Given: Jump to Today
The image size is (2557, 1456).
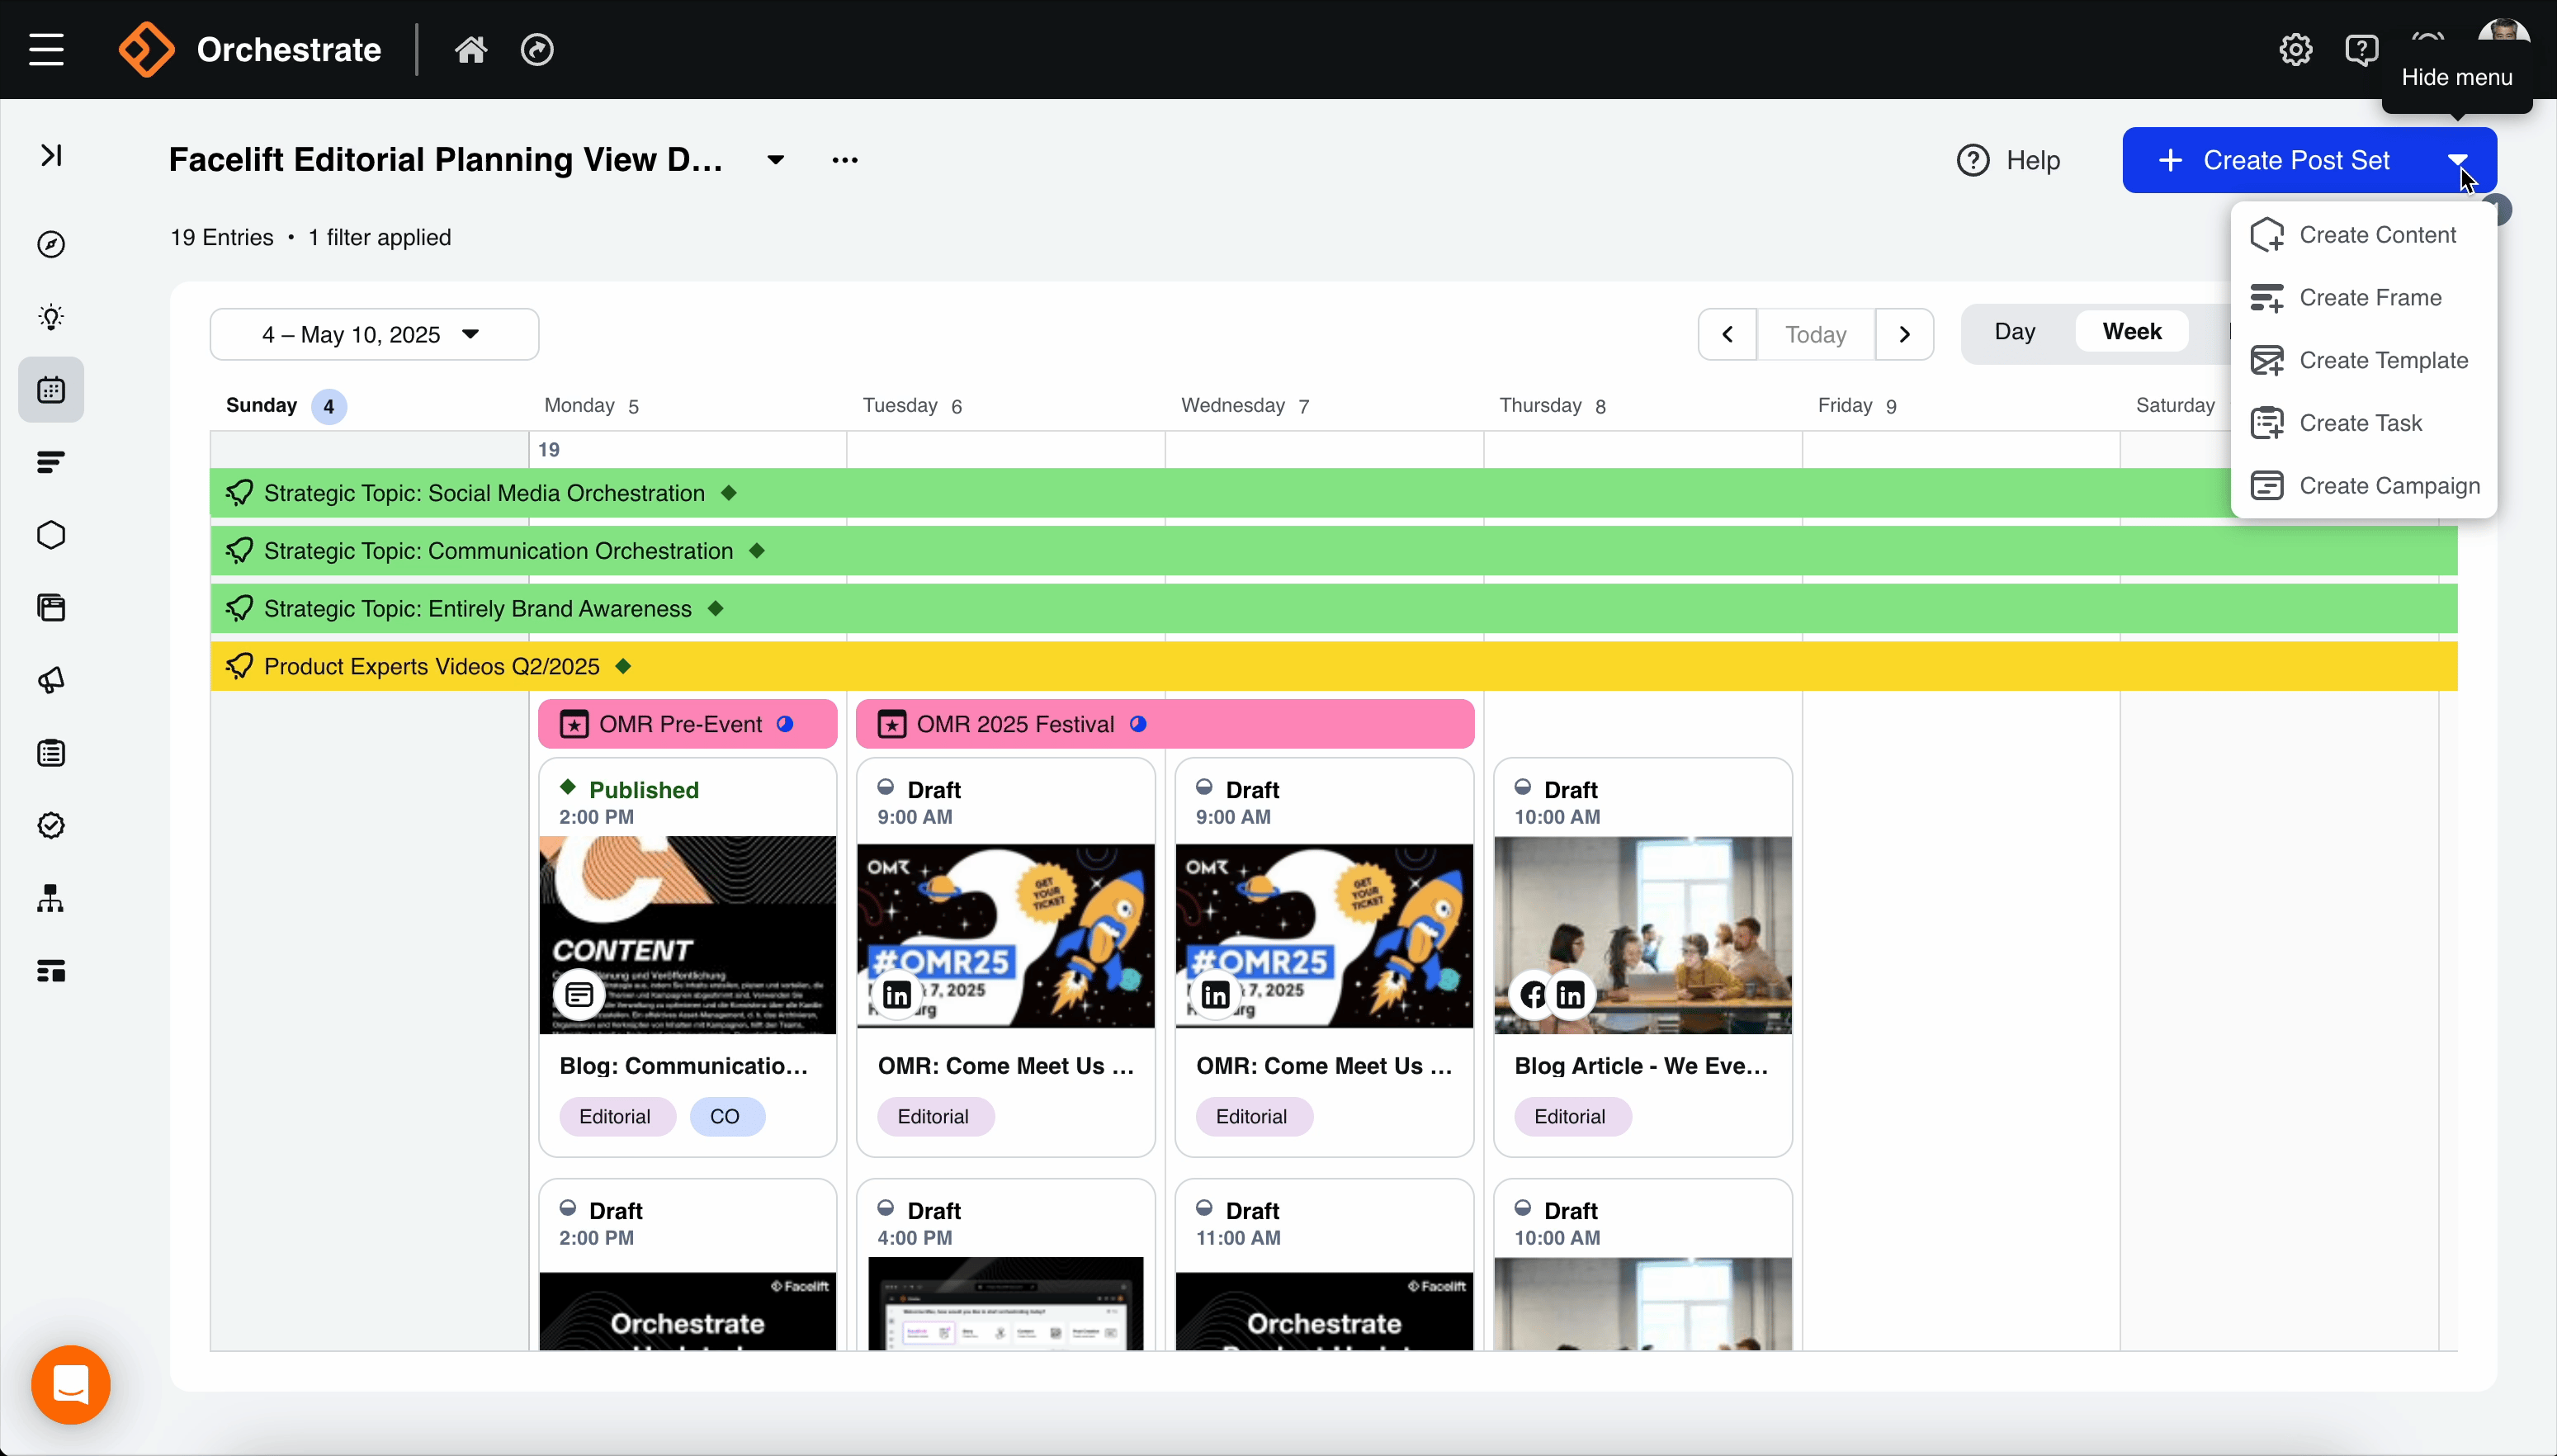Looking at the screenshot, I should (1816, 334).
